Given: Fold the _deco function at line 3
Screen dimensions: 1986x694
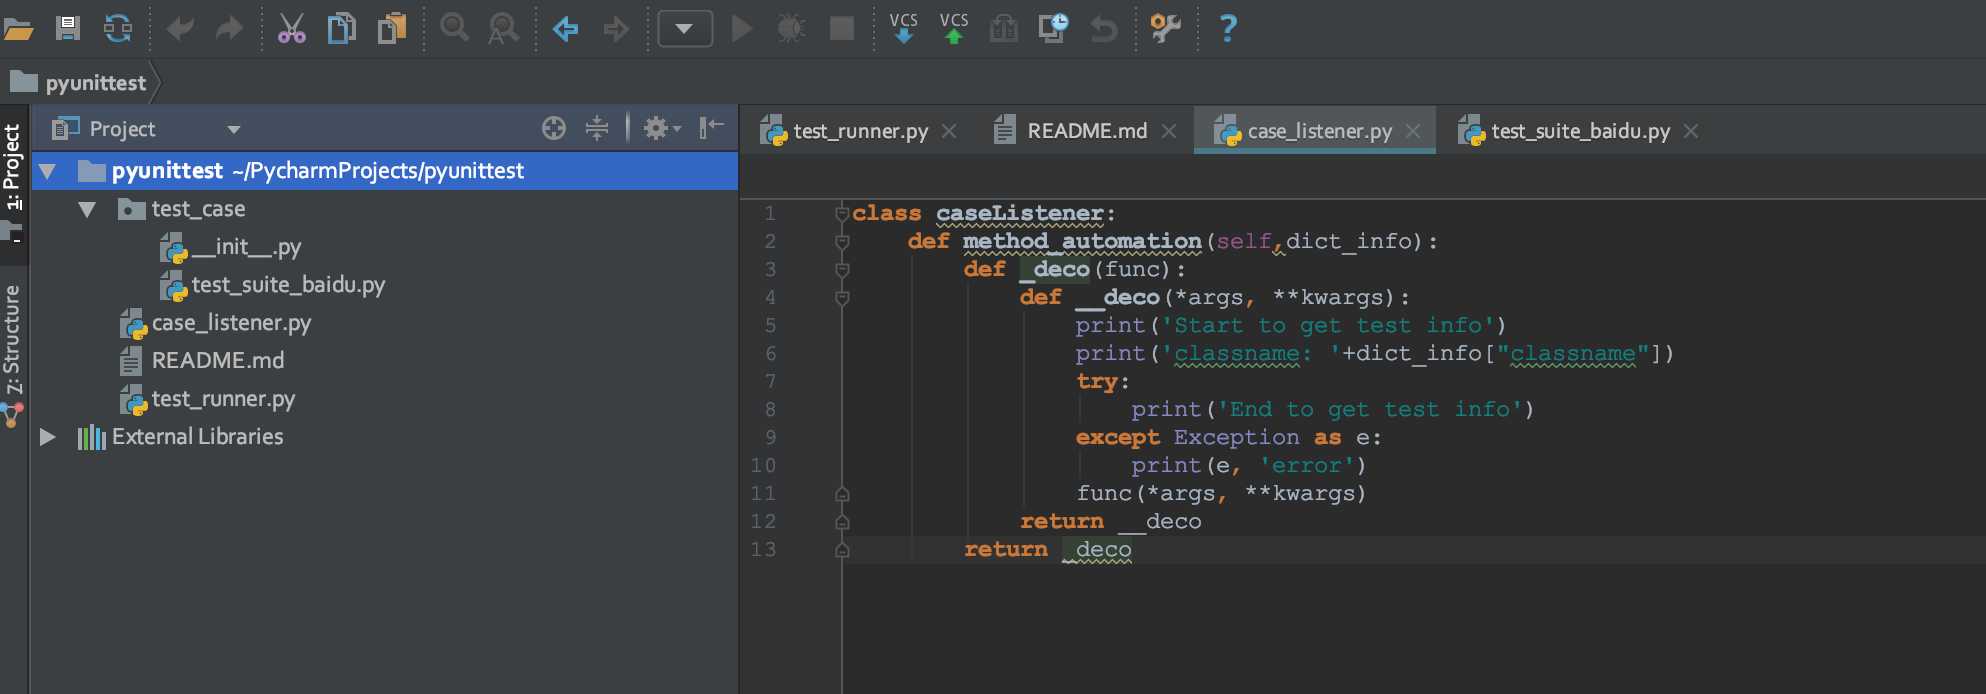Looking at the screenshot, I should (842, 269).
